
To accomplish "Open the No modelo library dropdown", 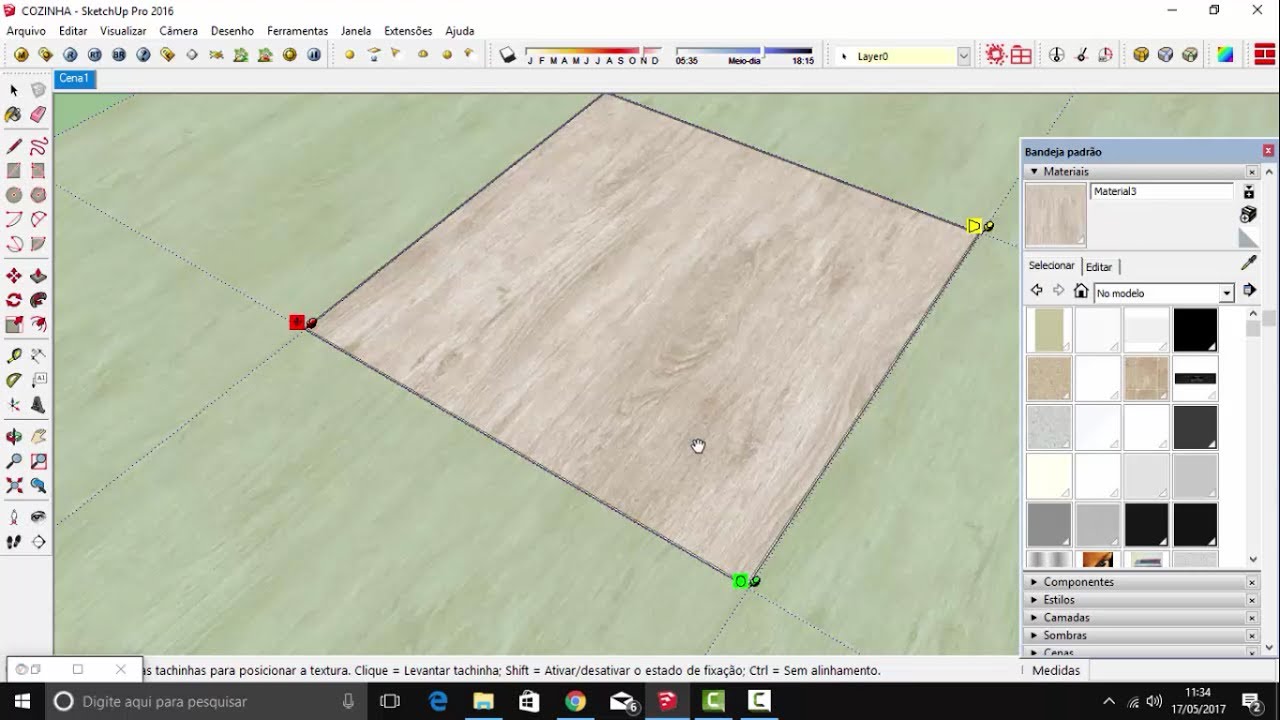I will coord(1227,293).
